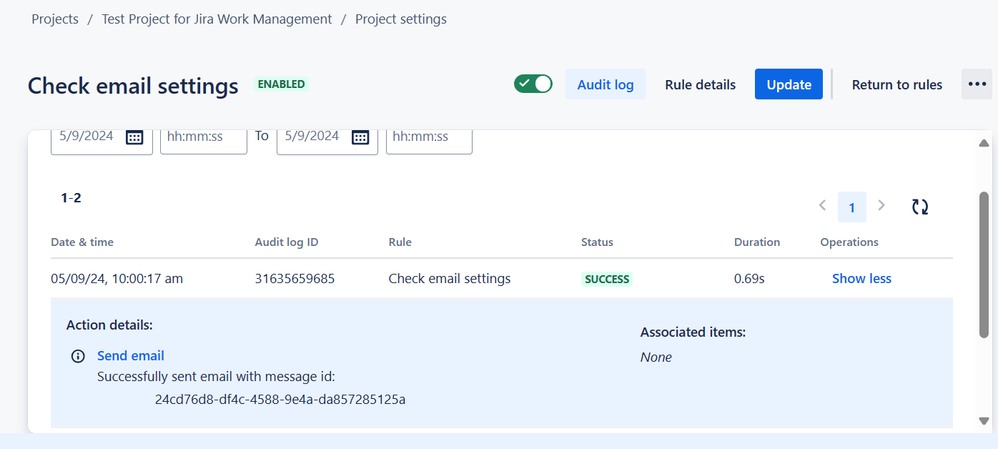Click the Rule column header
The image size is (998, 449).
[400, 242]
